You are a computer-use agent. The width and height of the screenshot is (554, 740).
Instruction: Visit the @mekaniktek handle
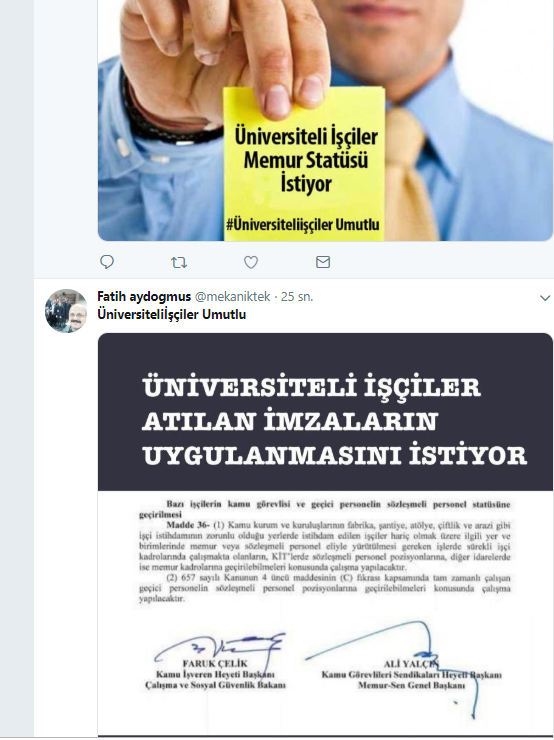(x=232, y=296)
